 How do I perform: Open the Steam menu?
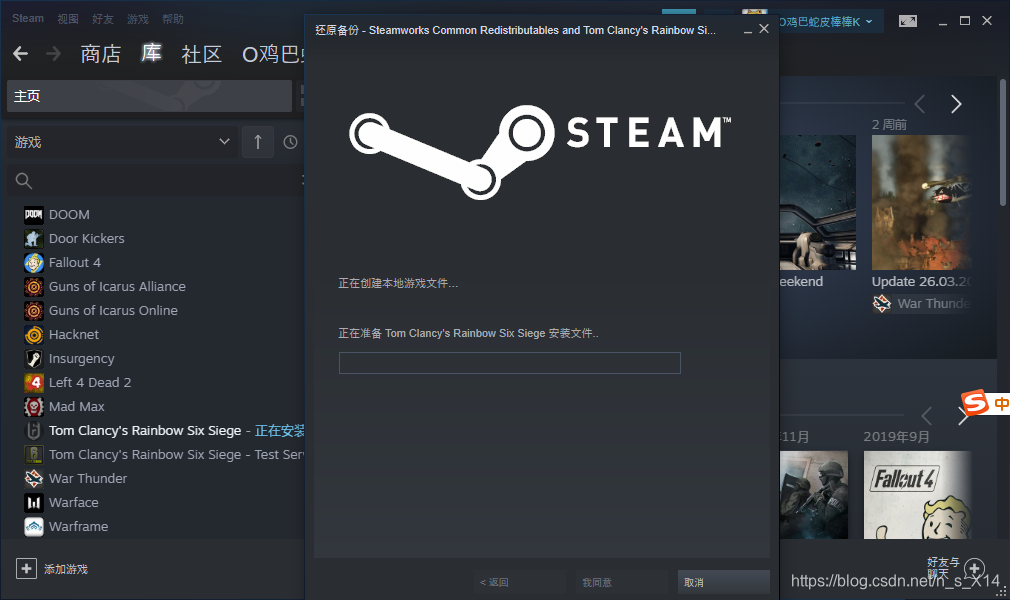coord(28,19)
